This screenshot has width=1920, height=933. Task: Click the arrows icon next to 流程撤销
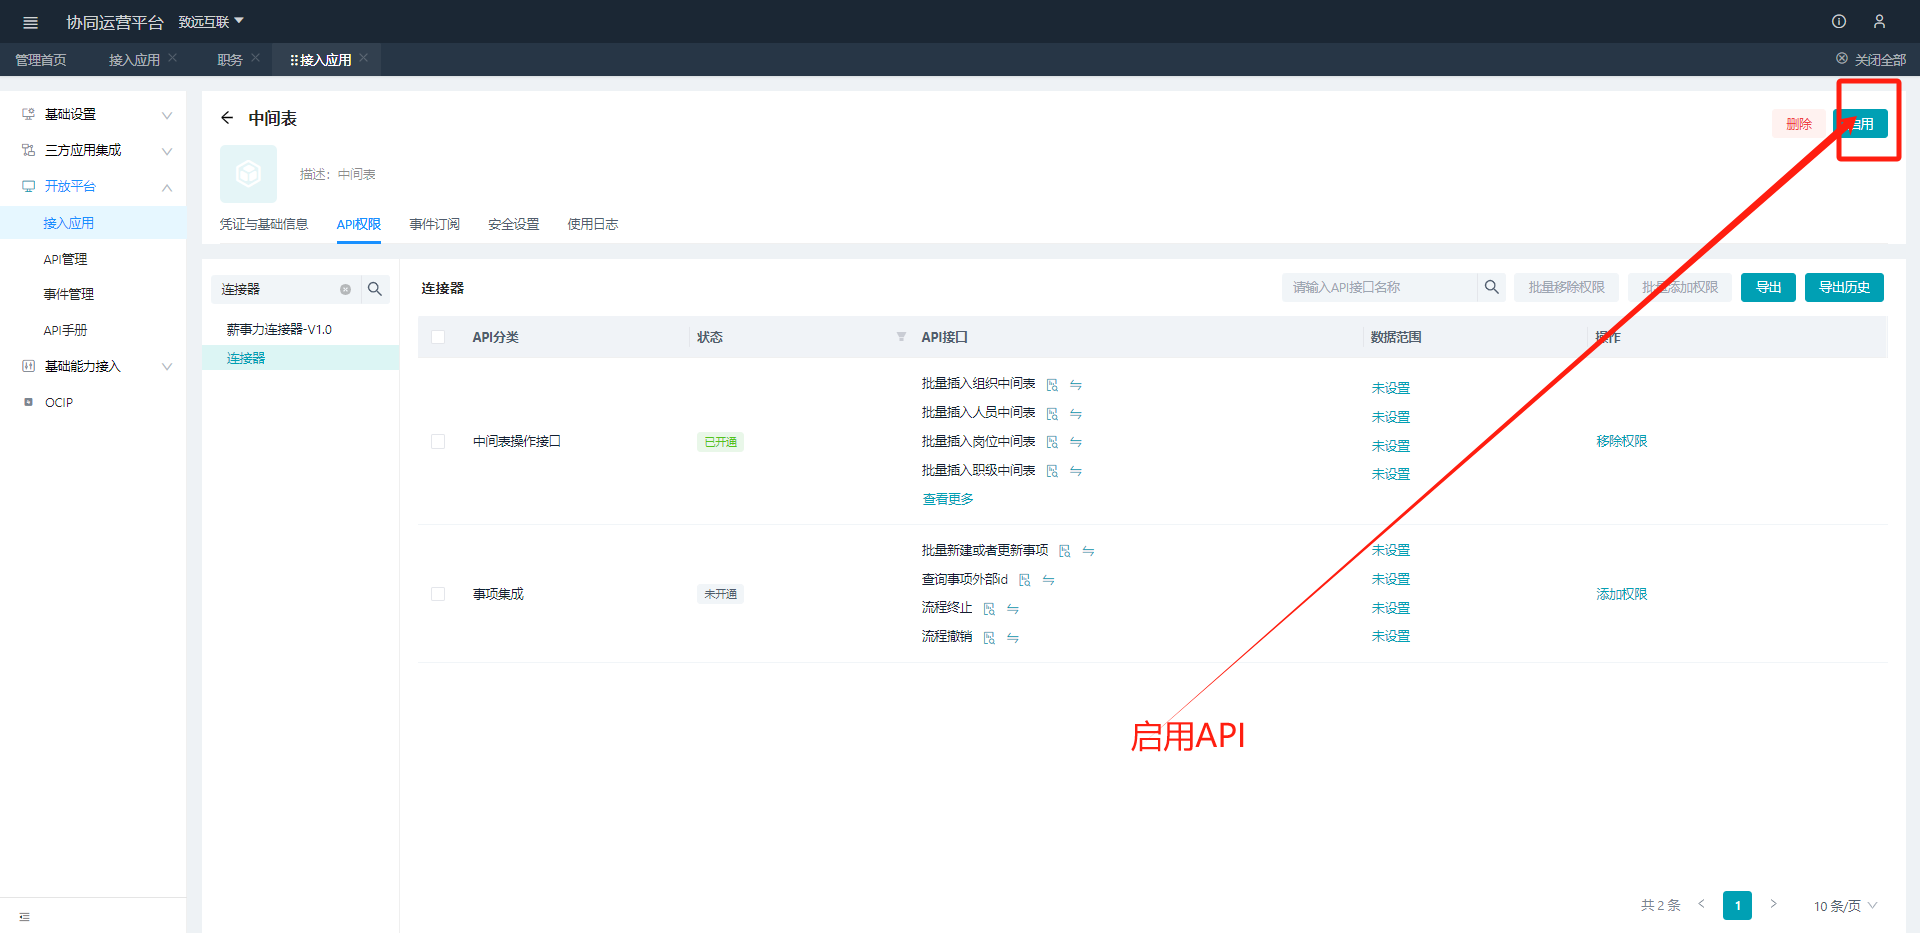click(x=1013, y=638)
